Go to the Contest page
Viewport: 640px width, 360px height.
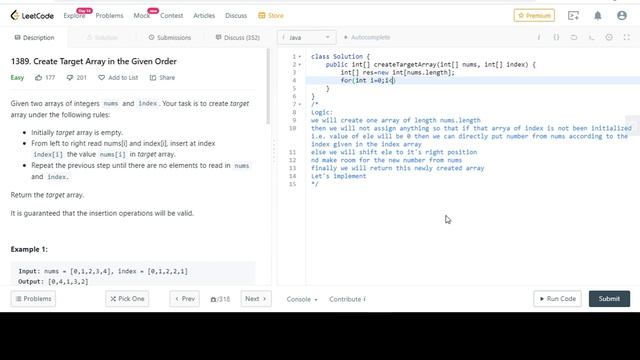tap(171, 16)
